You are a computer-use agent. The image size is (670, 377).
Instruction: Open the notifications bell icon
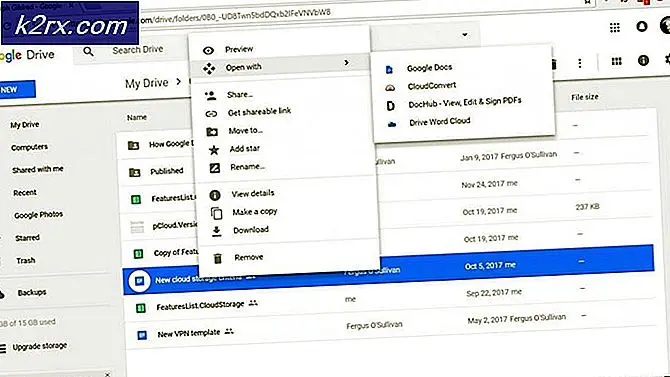pos(642,27)
